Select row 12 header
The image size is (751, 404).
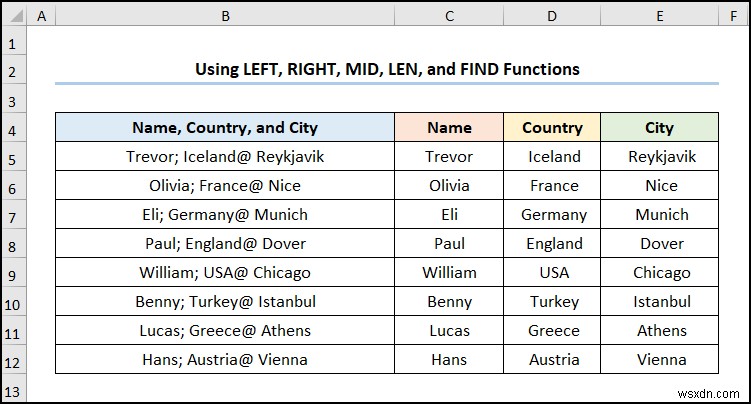(13, 359)
